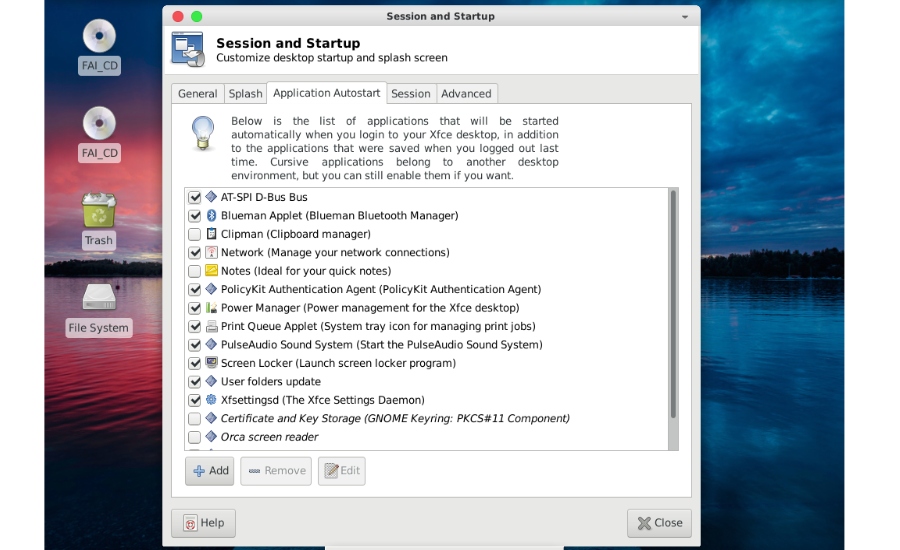The image size is (900, 550).
Task: Select the Trash icon on the desktop
Action: 99,210
